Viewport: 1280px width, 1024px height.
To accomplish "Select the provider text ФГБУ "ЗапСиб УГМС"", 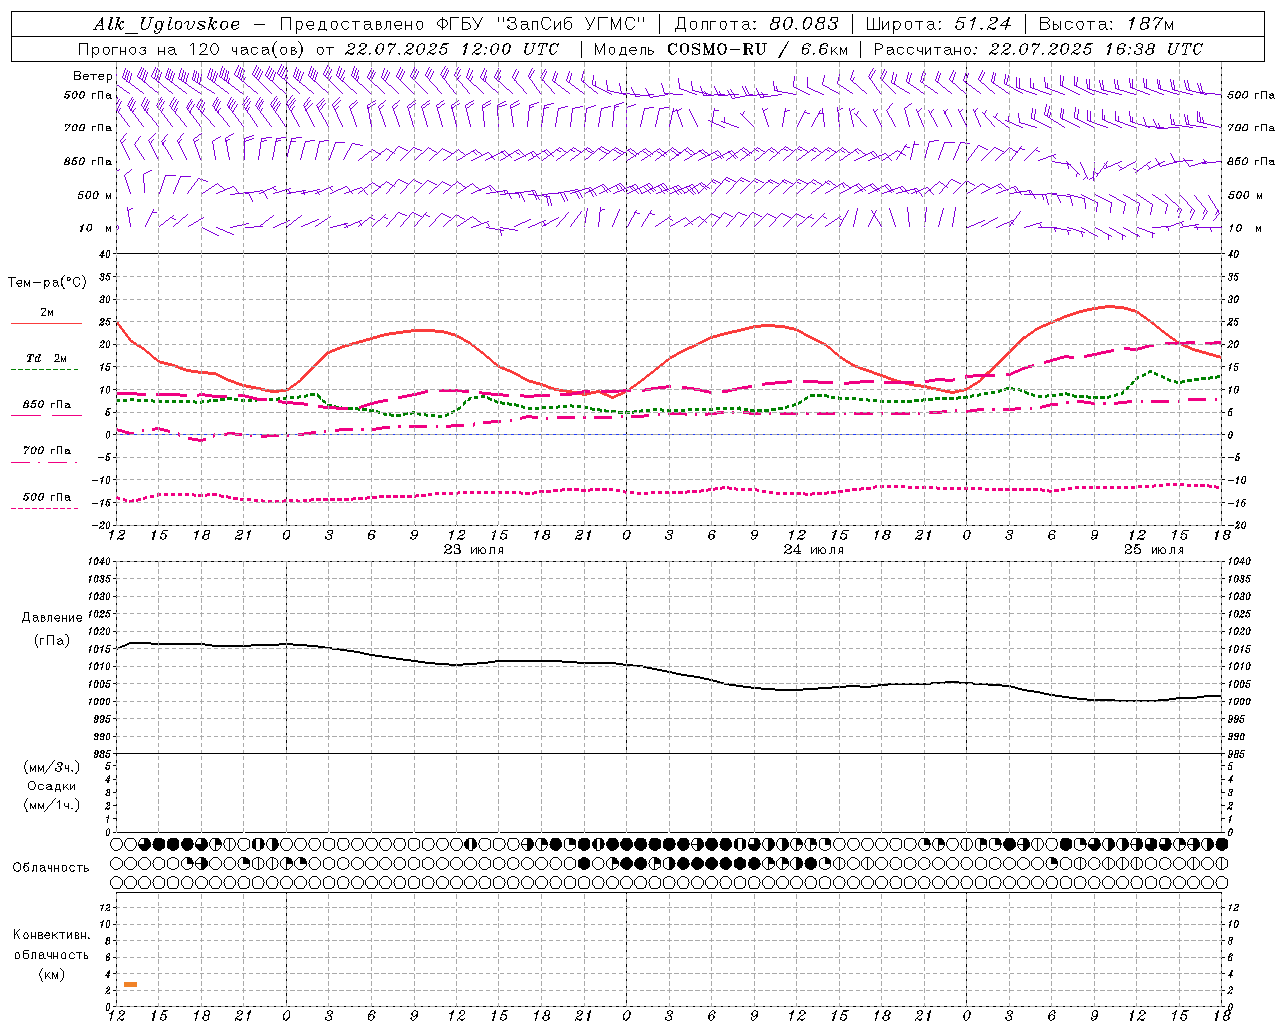I will click(541, 24).
